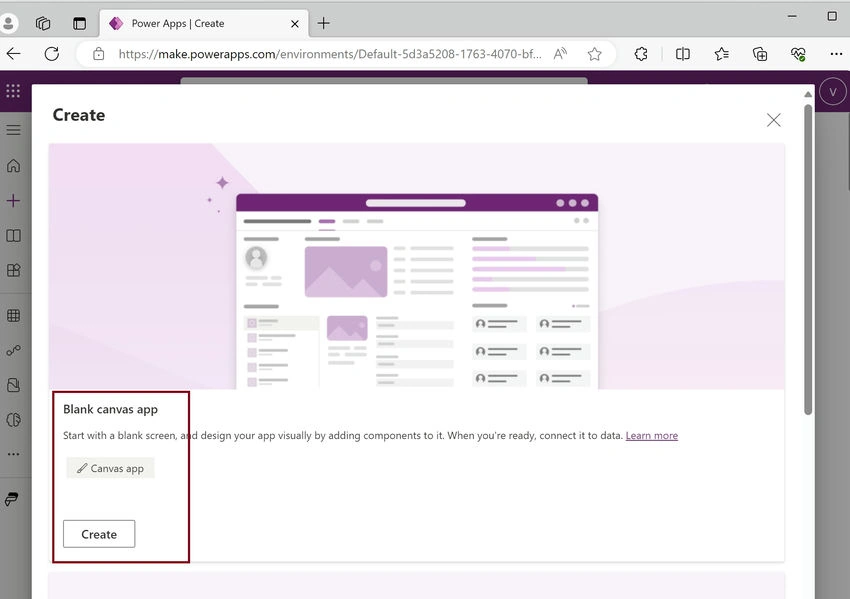Click the tab actions menu icon
The height and width of the screenshot is (599, 850).
[x=80, y=23]
